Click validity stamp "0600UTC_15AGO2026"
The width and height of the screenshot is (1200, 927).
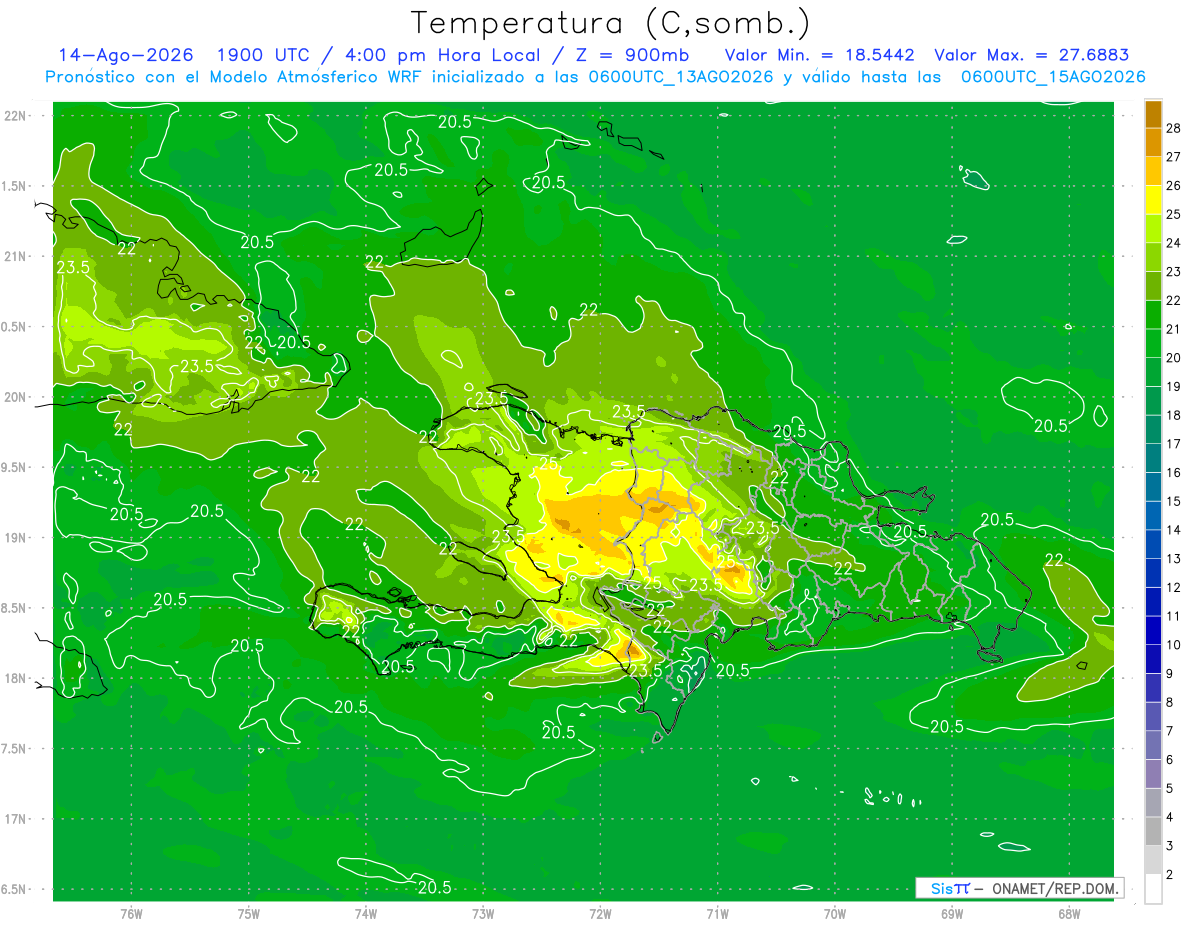coord(1053,77)
